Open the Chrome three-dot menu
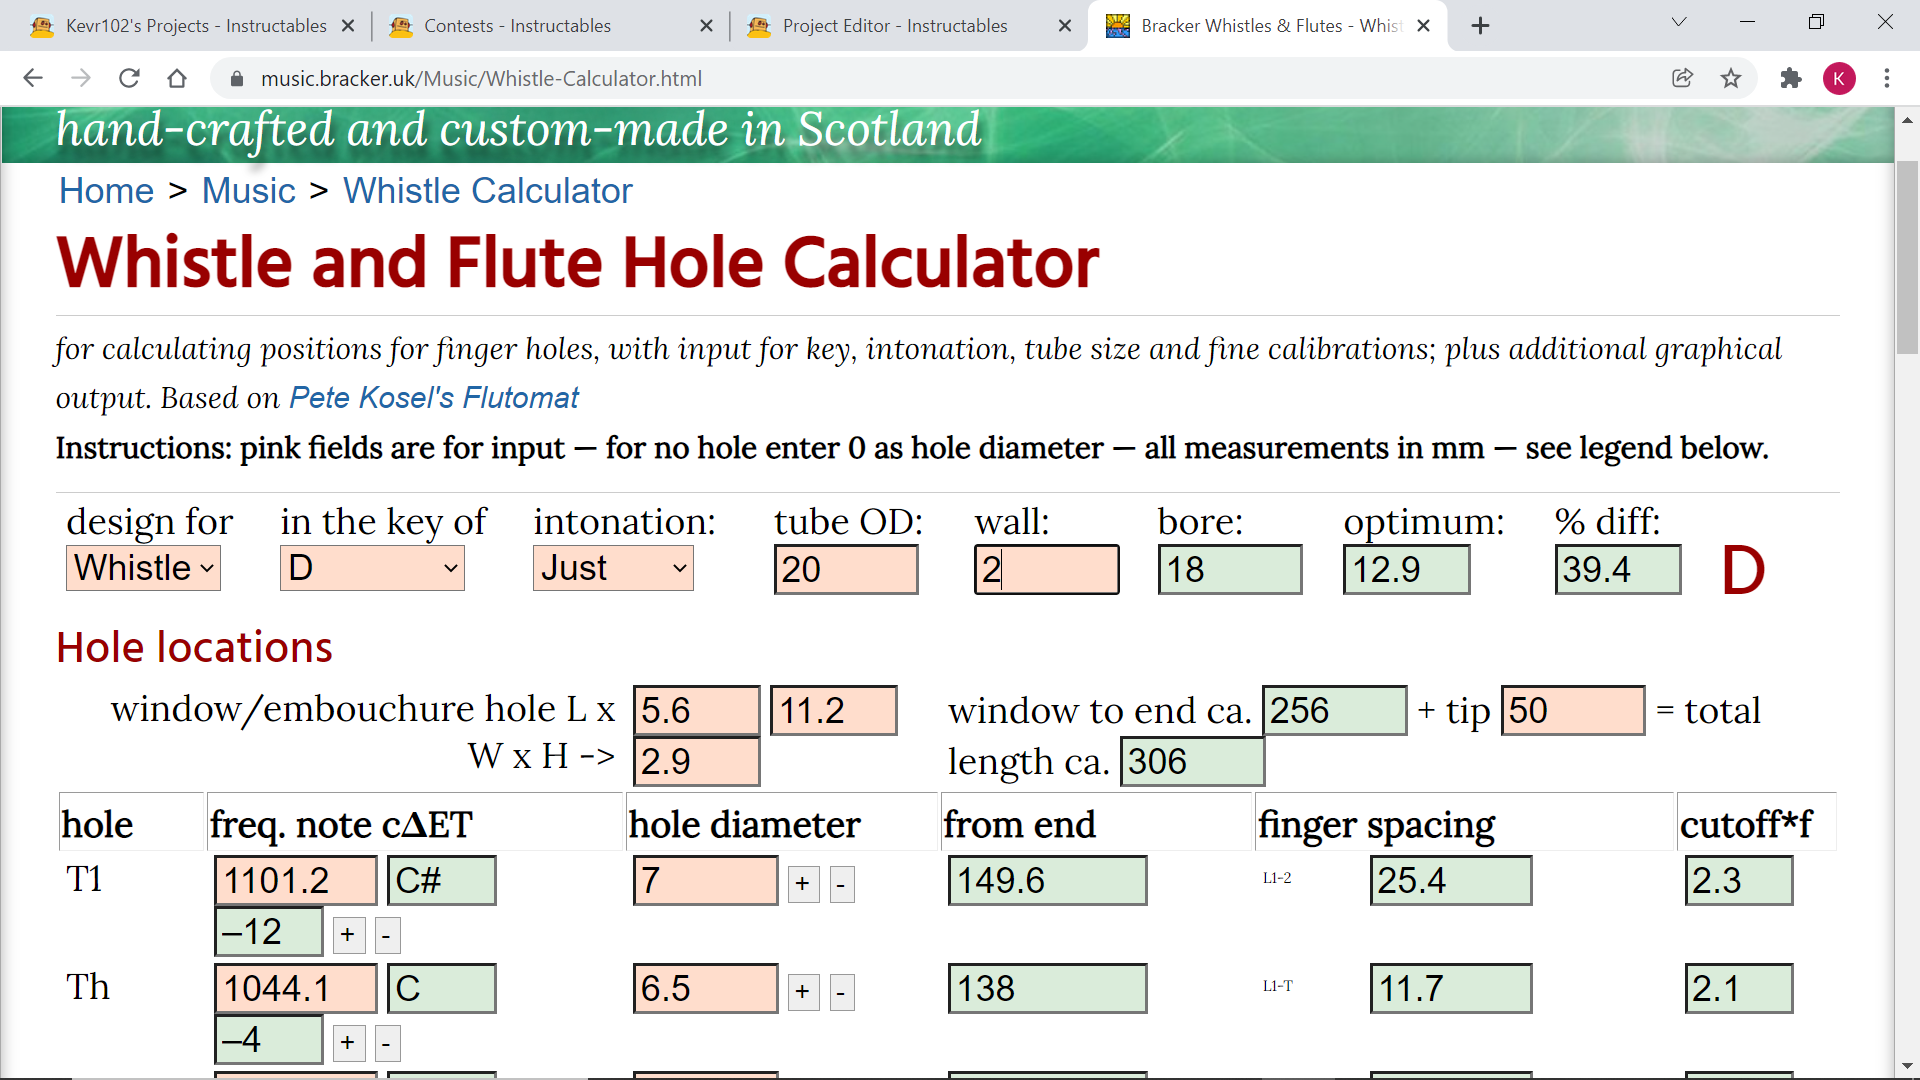 1887,78
